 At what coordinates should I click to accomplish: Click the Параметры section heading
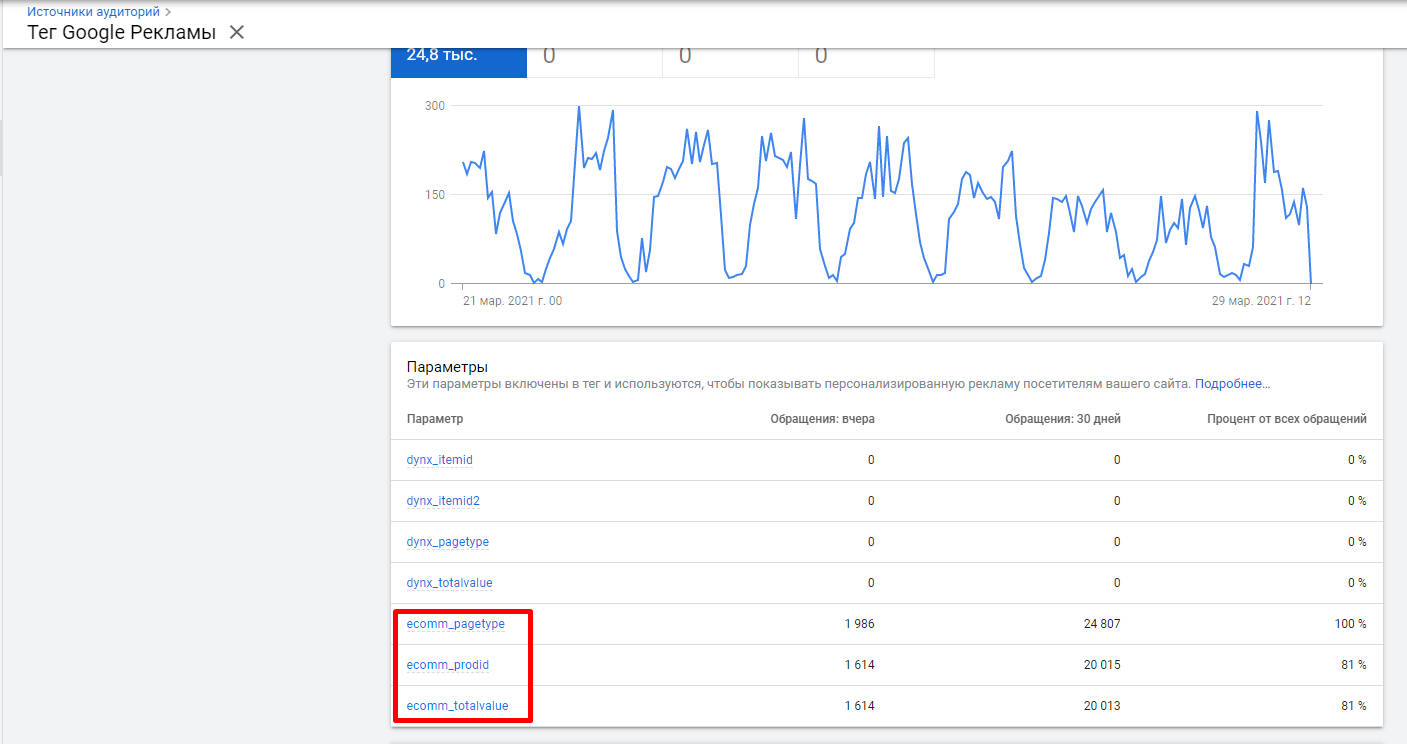(447, 367)
